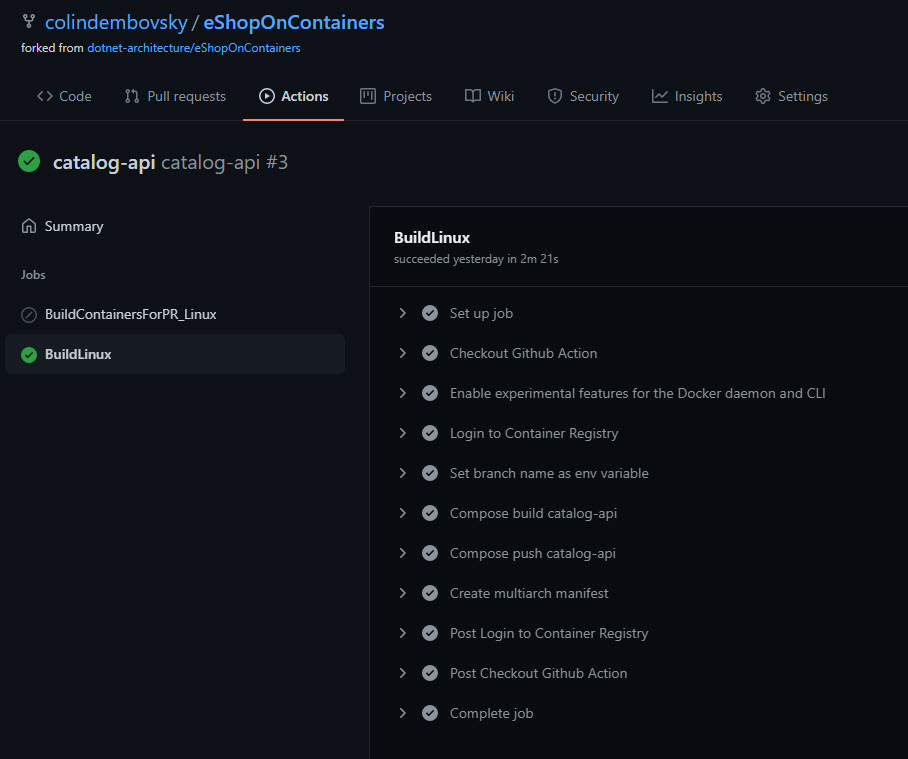
Task: Open the Security tab
Action: (583, 96)
